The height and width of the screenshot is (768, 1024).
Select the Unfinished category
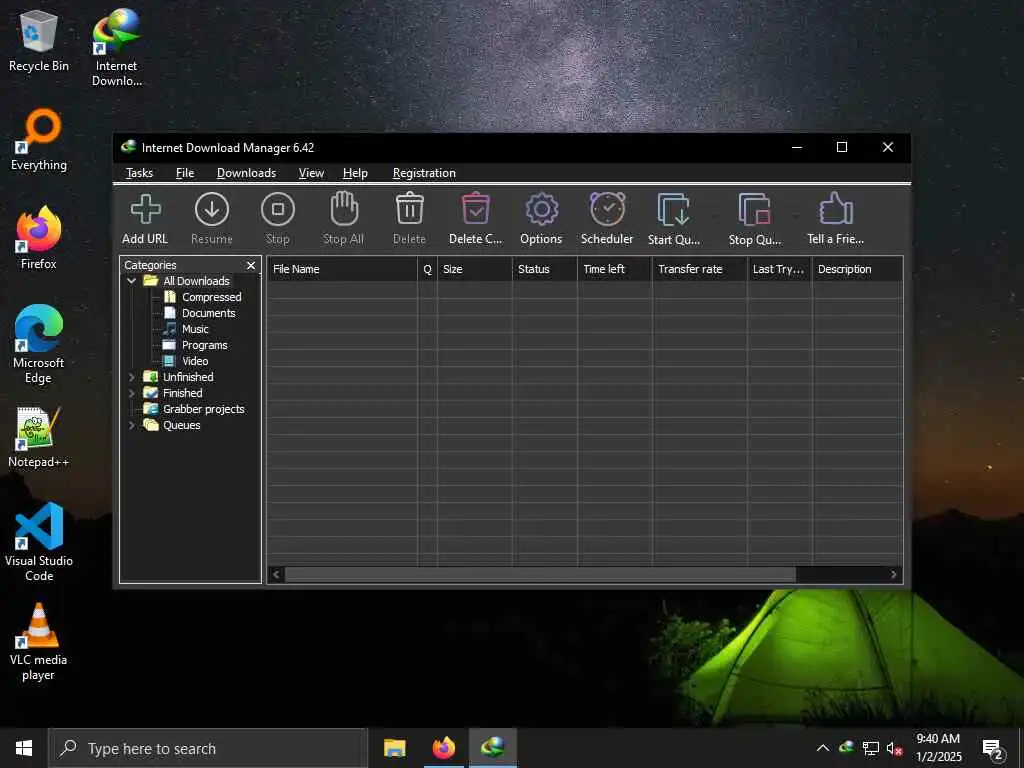[188, 377]
